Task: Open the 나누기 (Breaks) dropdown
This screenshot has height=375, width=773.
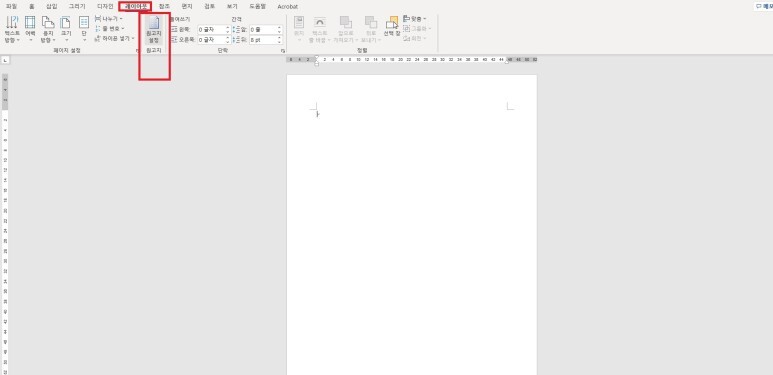Action: pos(109,18)
